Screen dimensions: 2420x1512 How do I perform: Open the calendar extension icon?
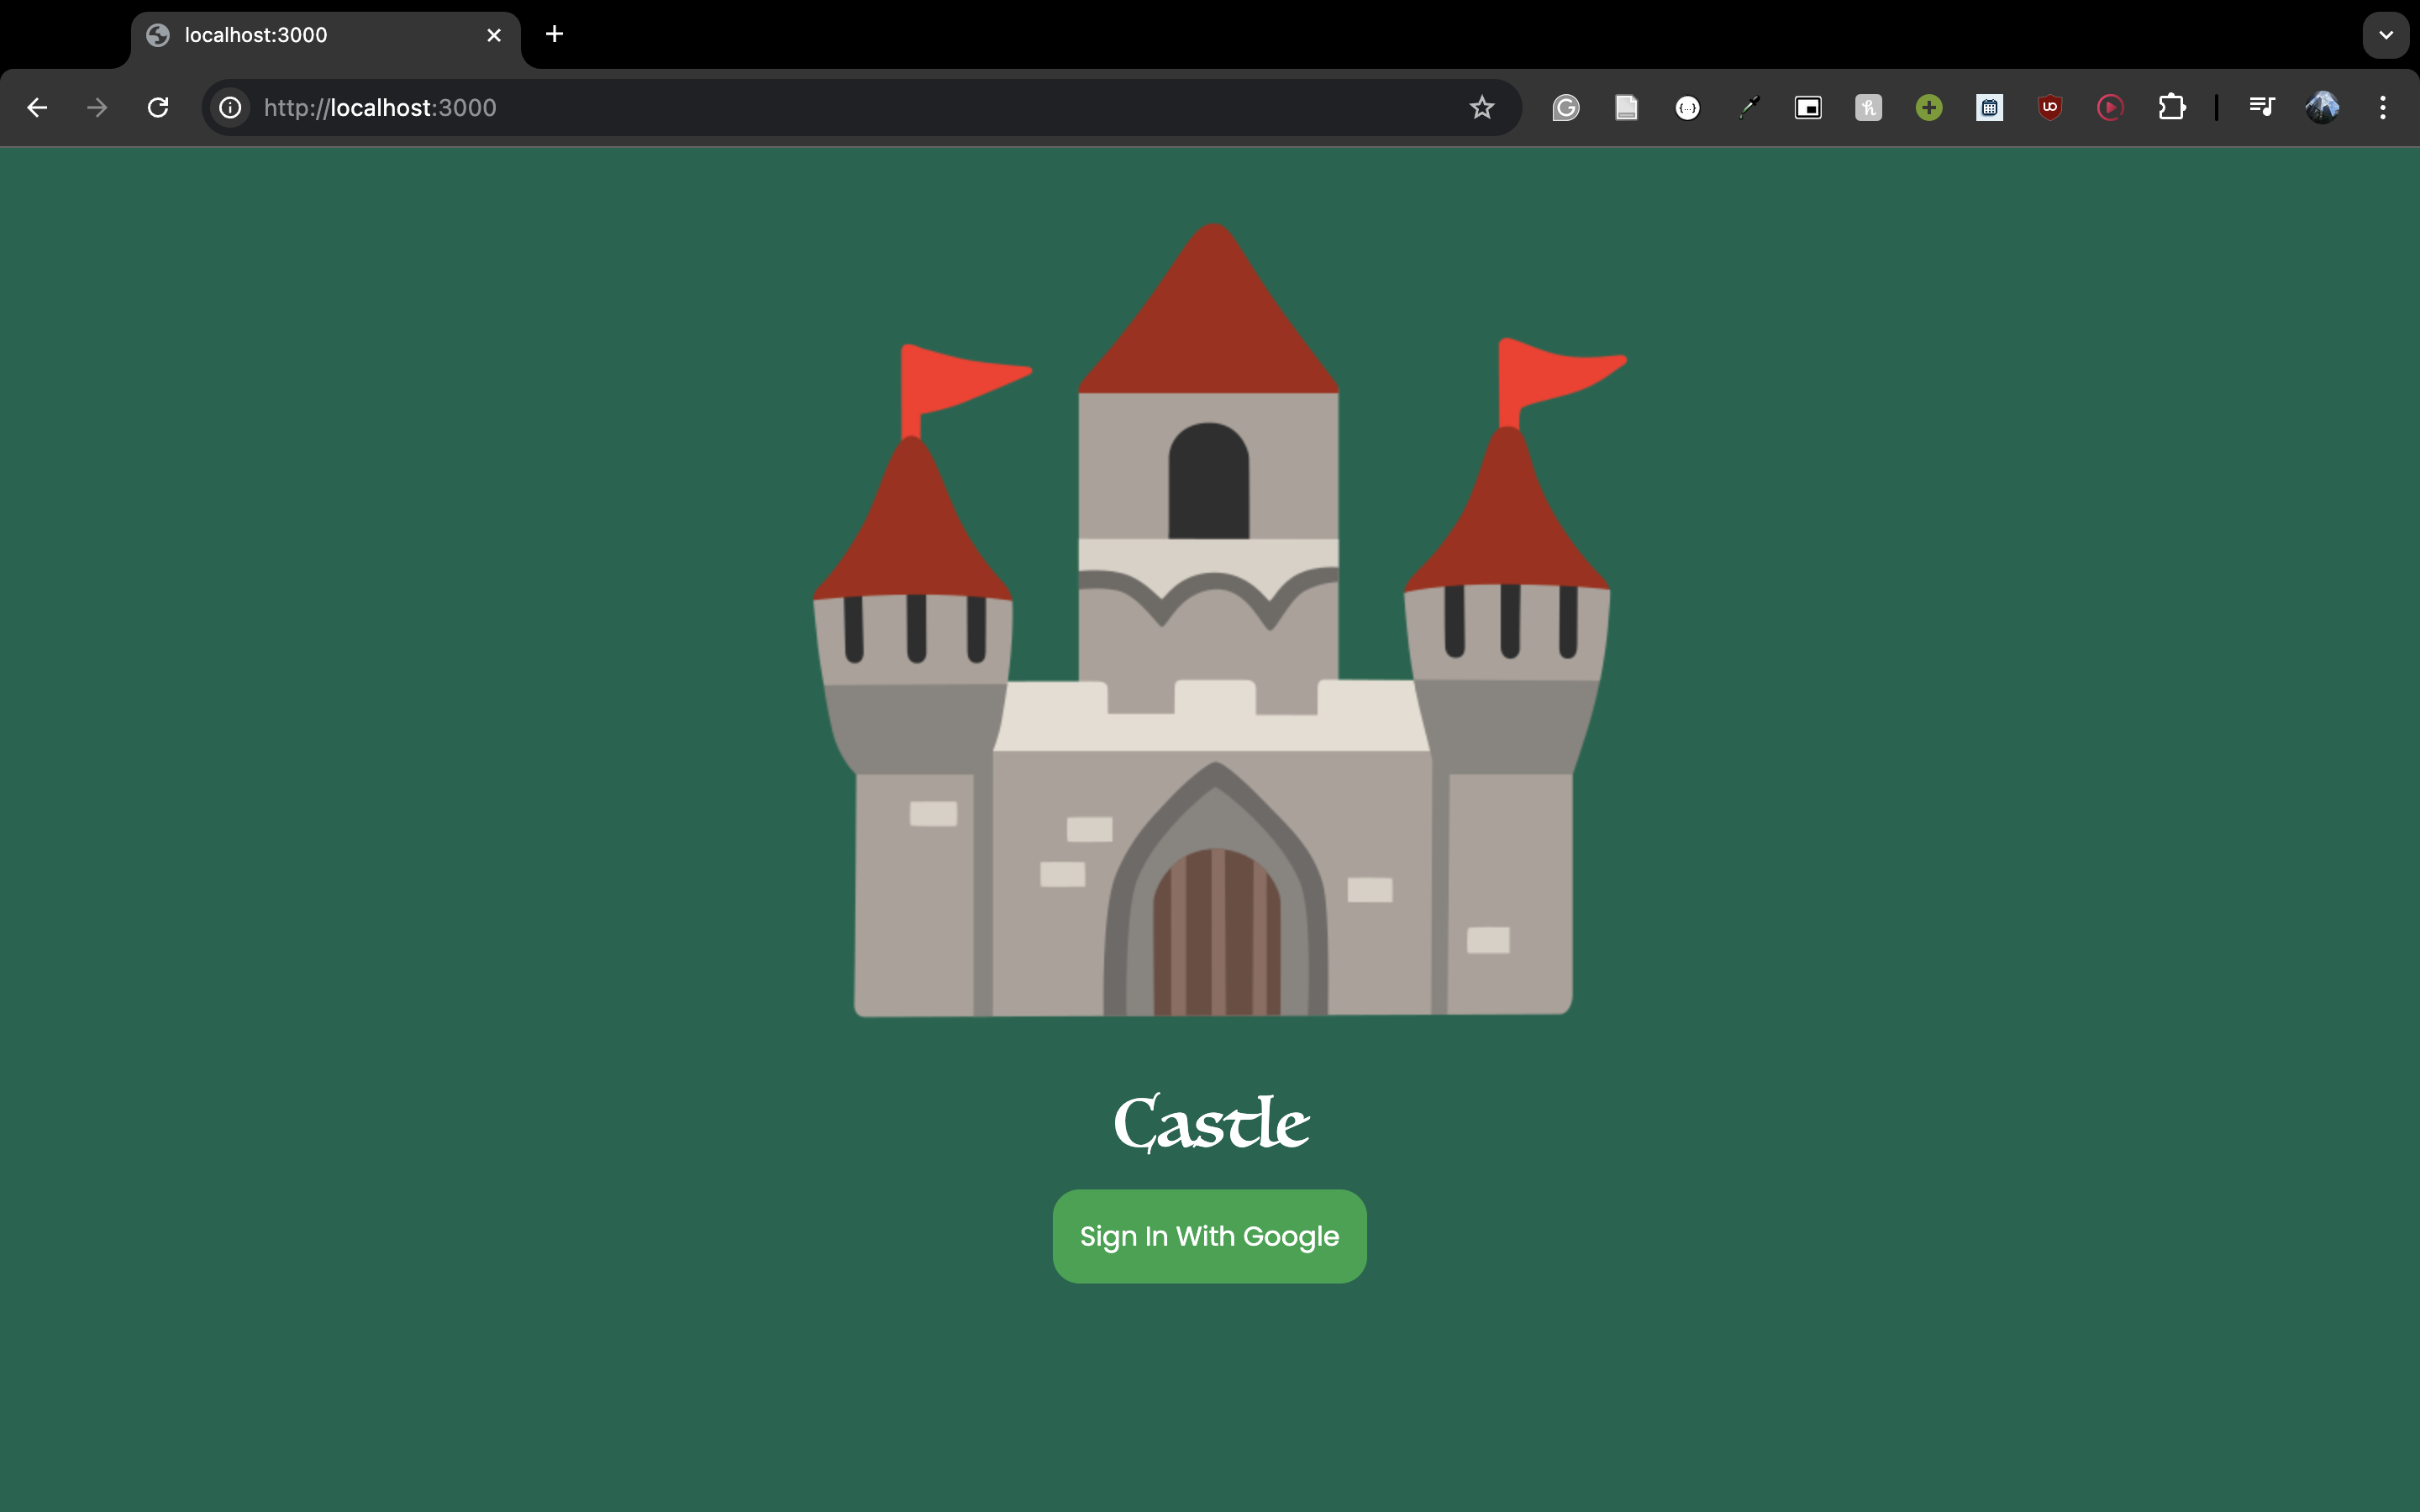[1989, 108]
